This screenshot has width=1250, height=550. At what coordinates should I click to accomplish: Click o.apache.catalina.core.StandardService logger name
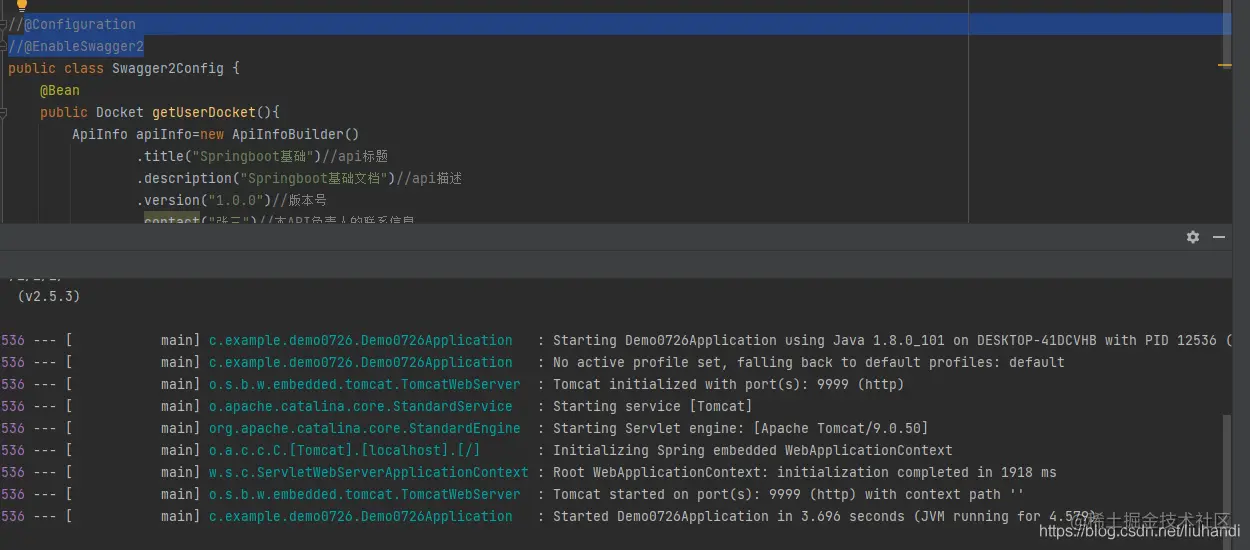coord(360,406)
